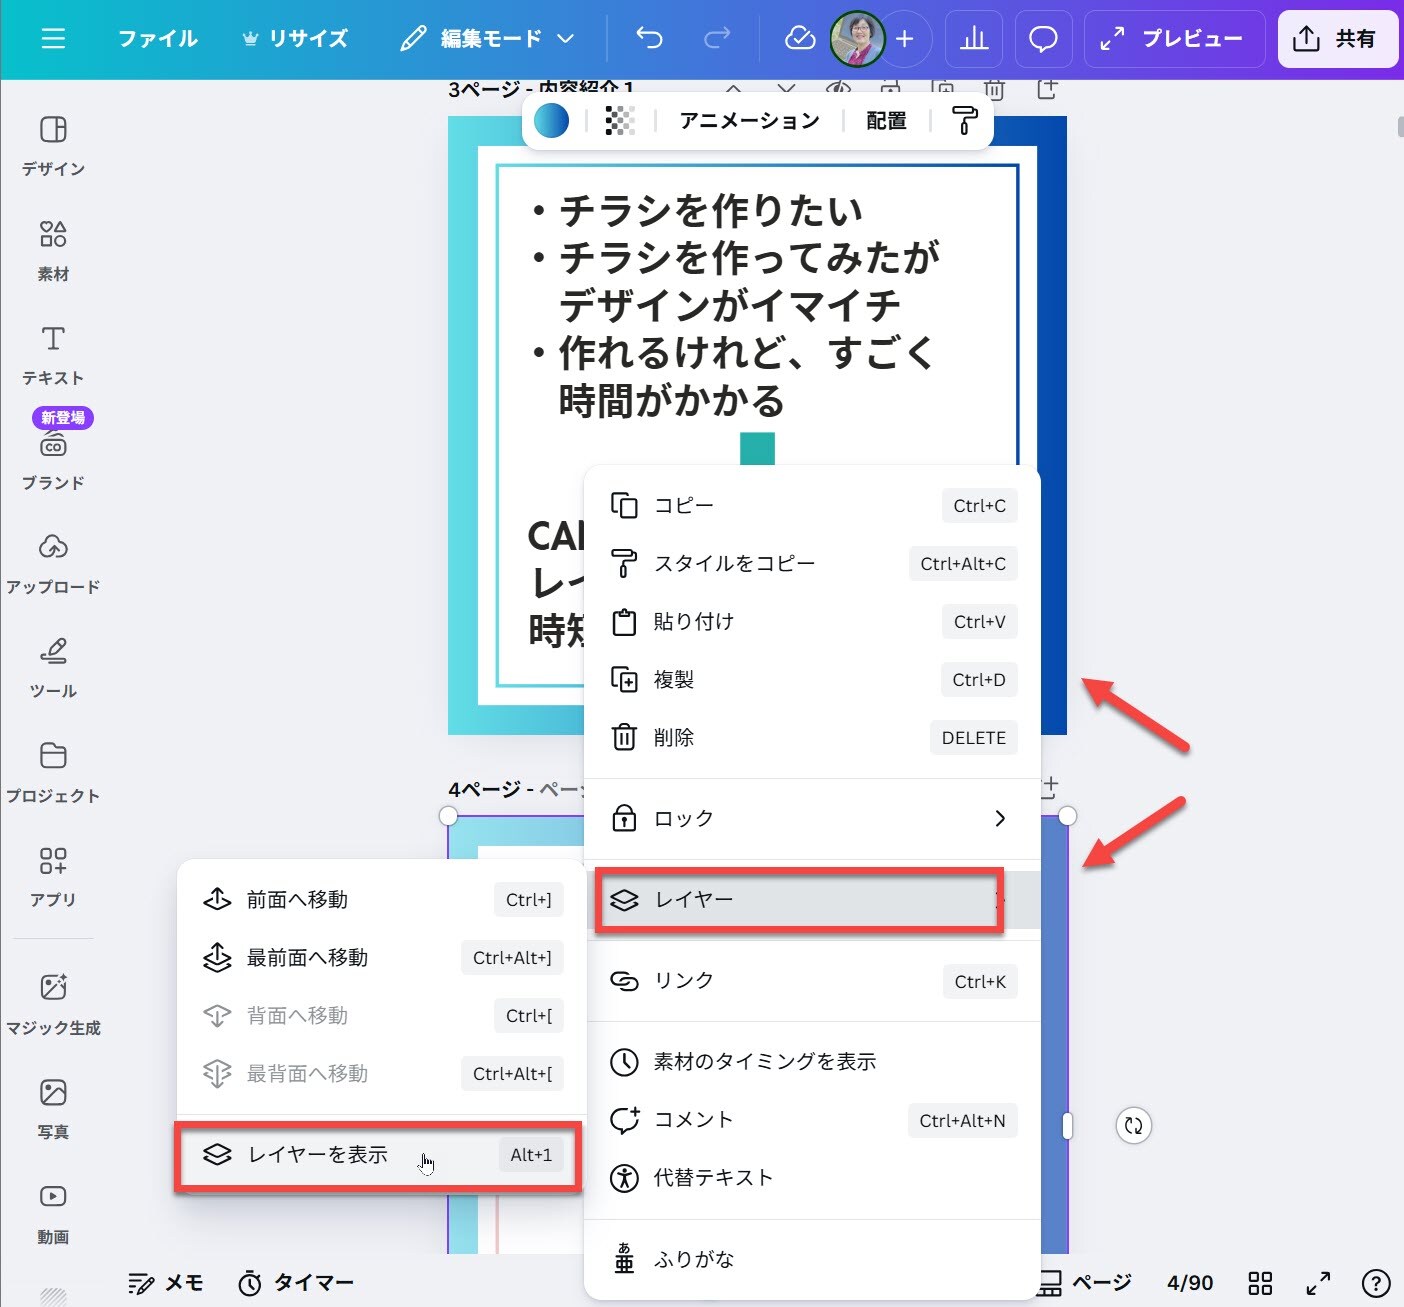The width and height of the screenshot is (1404, 1307).
Task: Open the hamburger main menu
Action: (53, 39)
